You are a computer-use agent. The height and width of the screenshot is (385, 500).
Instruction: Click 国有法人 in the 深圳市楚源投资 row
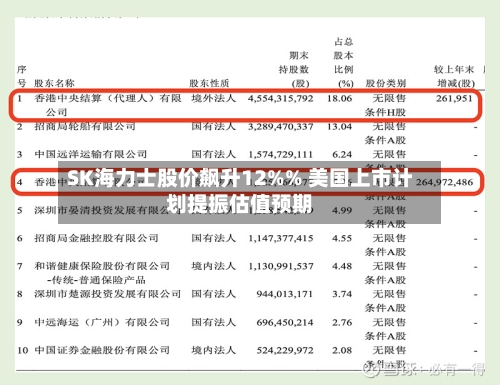(213, 294)
